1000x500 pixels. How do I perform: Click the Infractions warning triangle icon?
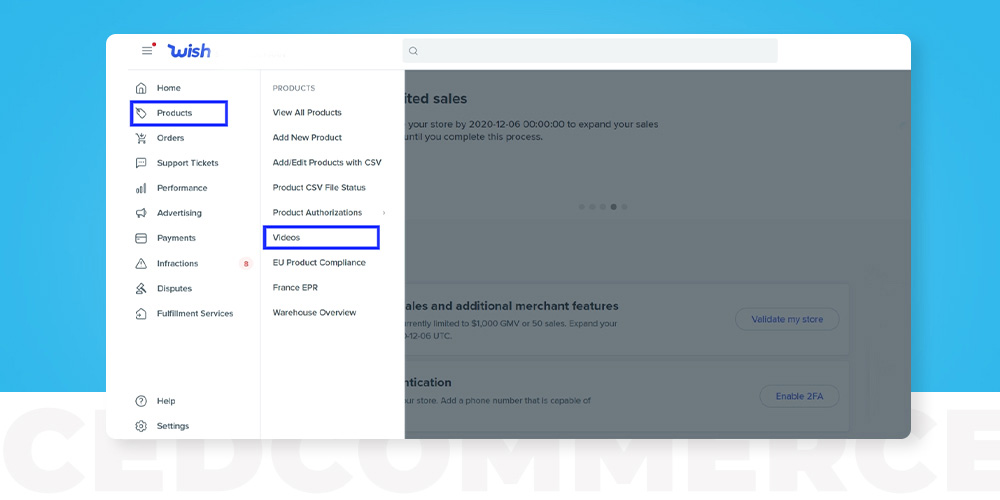pyautogui.click(x=141, y=263)
